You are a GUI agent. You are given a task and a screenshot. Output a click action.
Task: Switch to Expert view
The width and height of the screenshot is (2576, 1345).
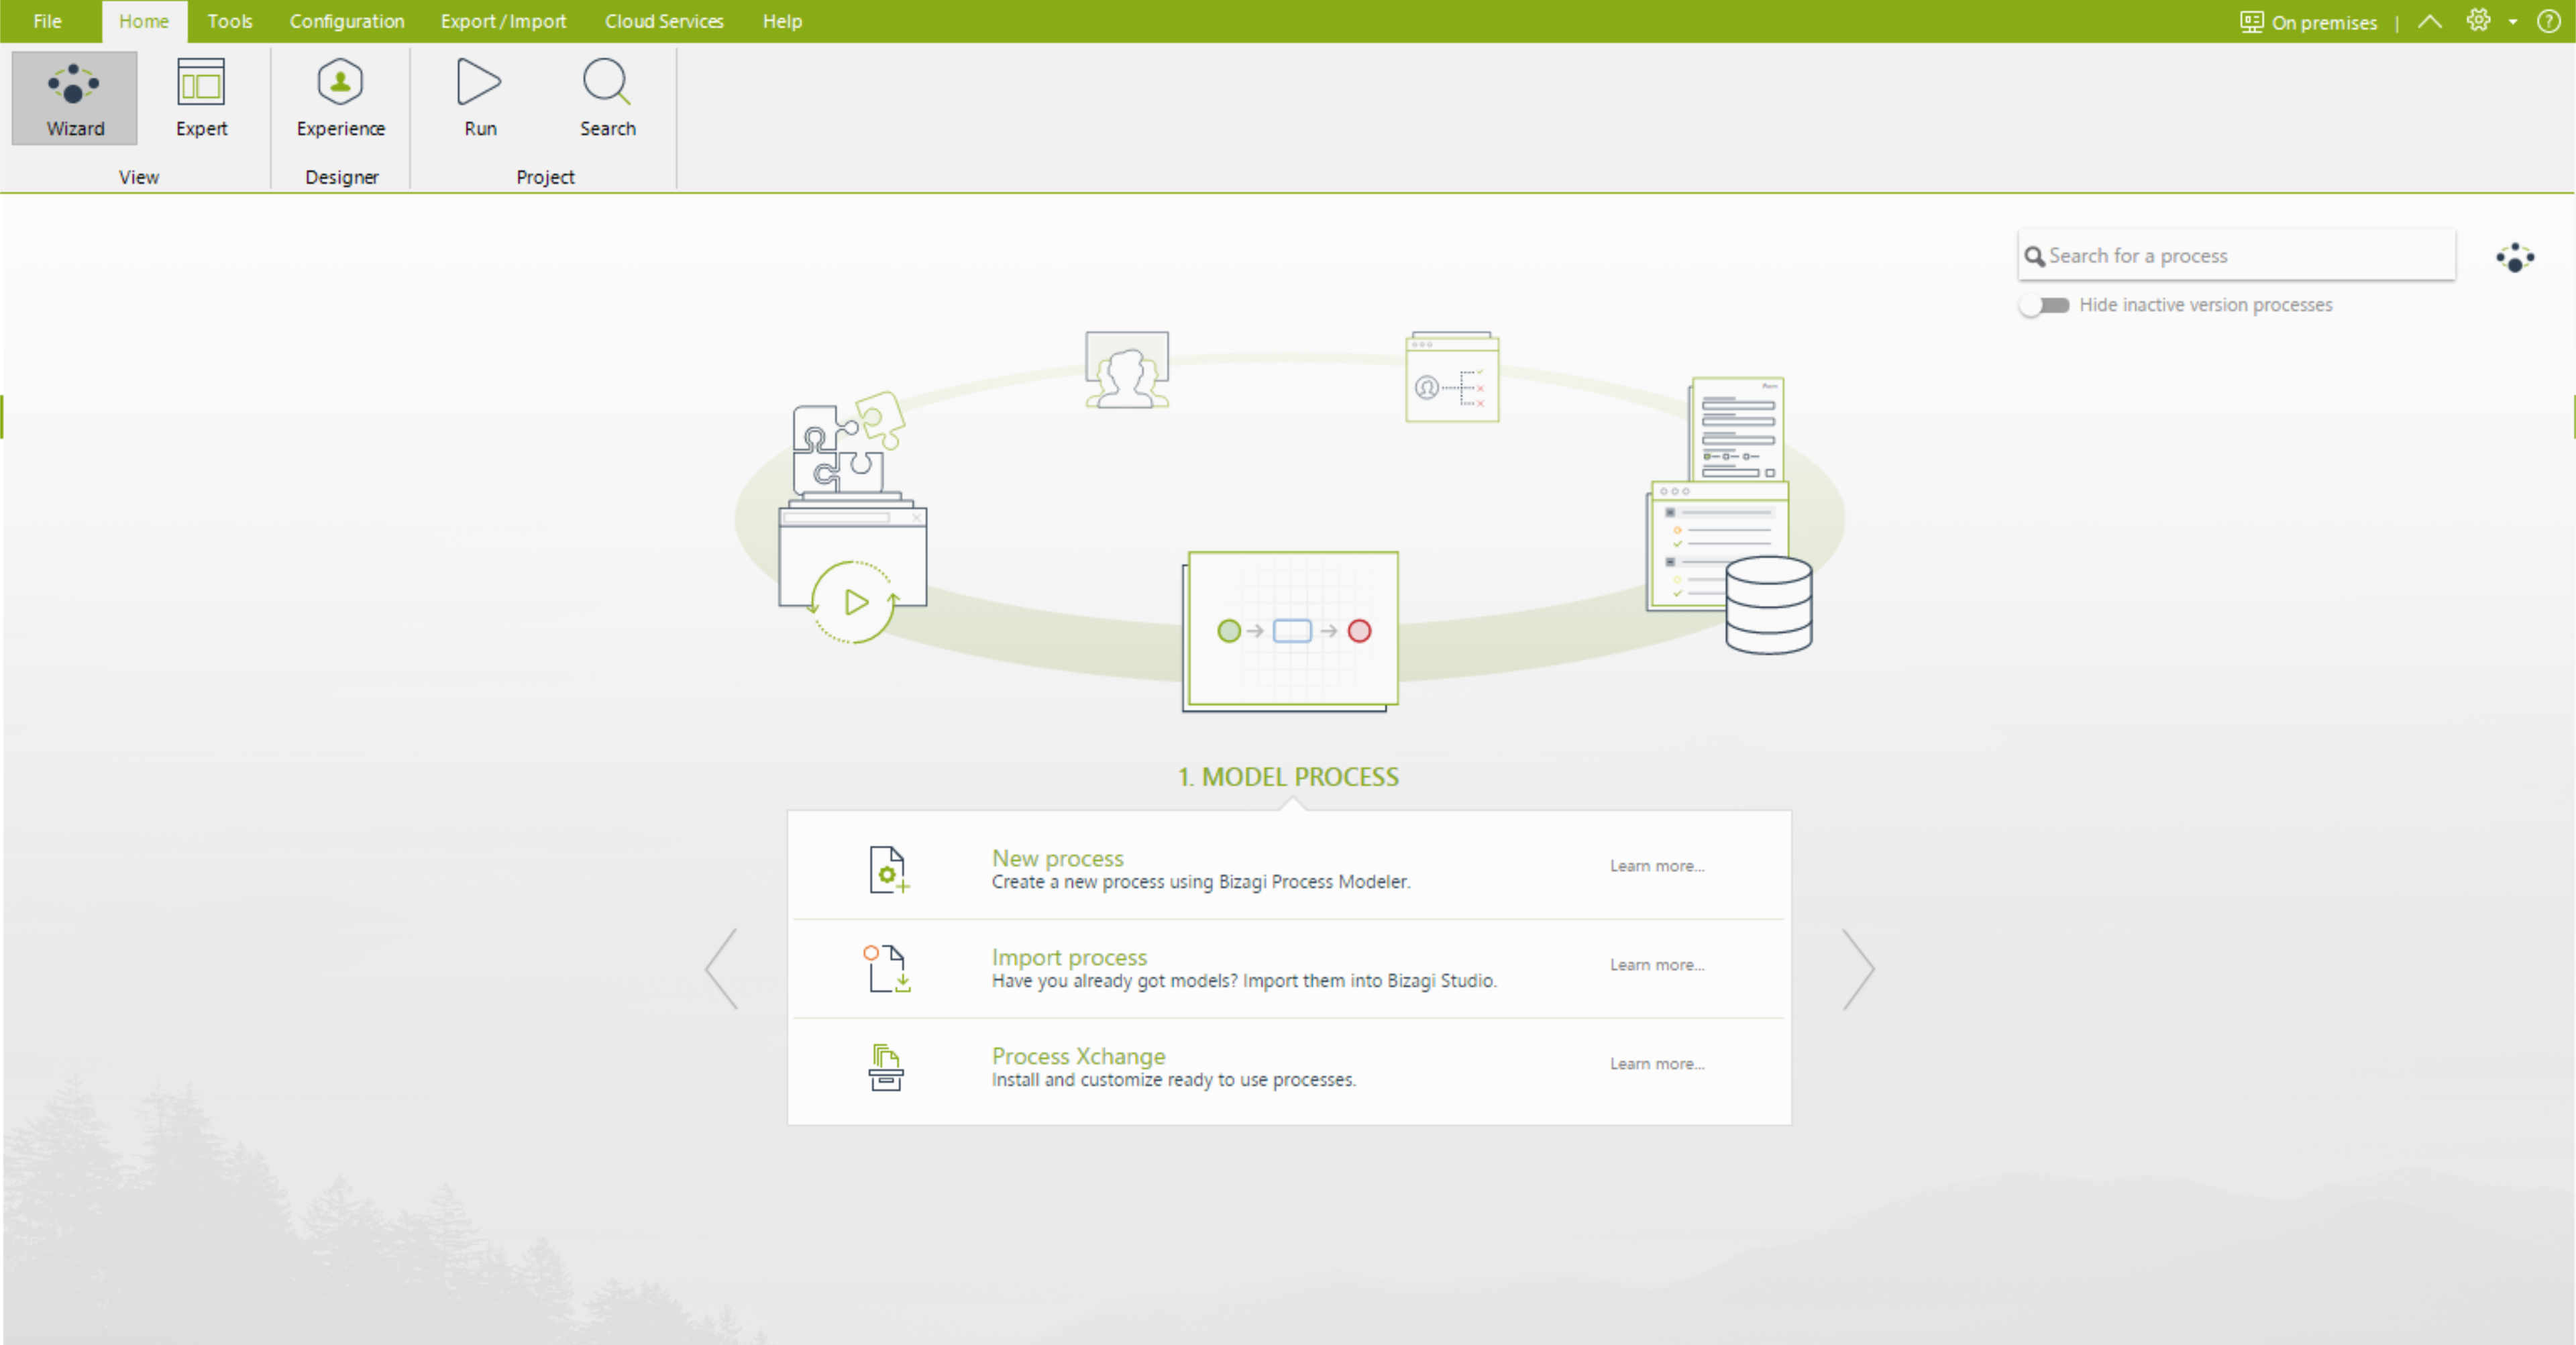click(201, 98)
